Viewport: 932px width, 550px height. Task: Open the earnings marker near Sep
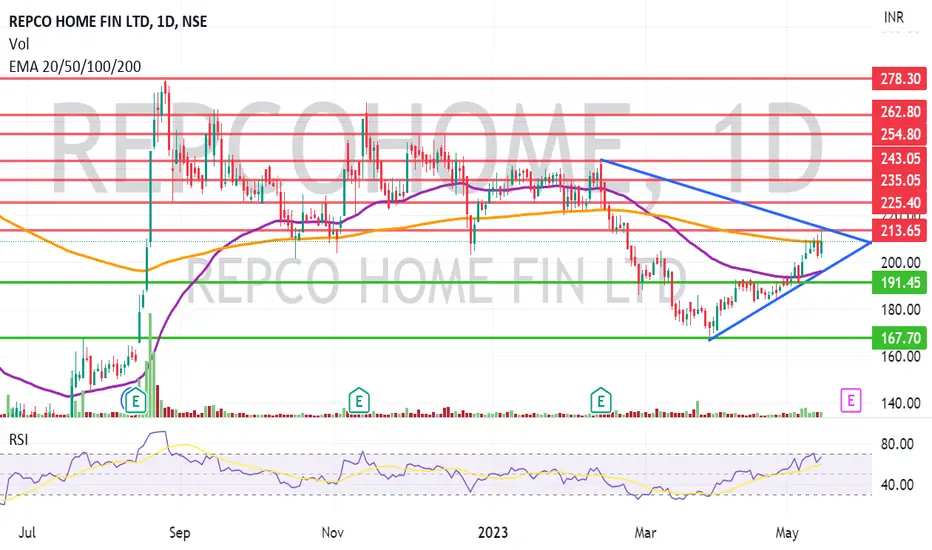[136, 401]
